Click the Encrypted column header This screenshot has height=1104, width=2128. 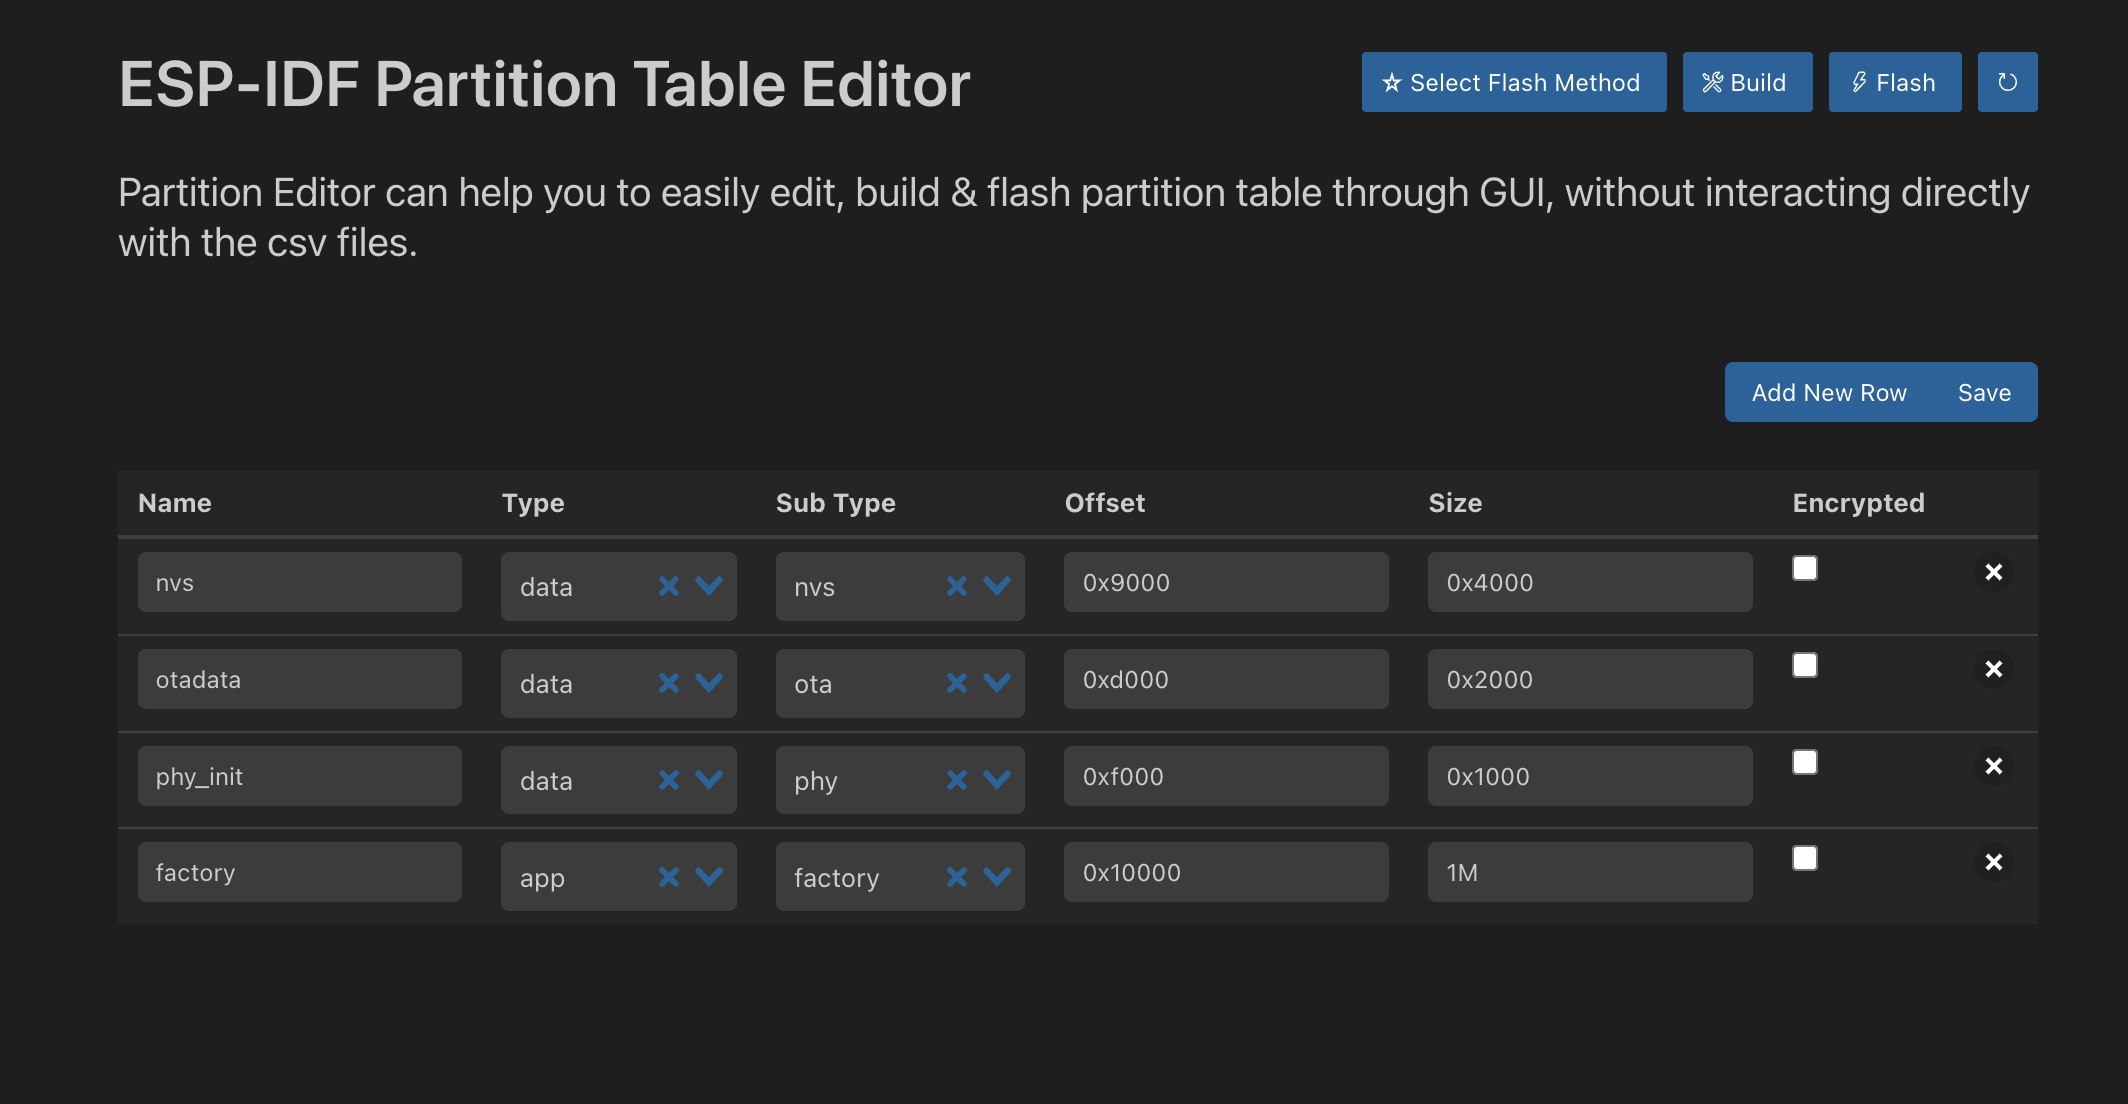pyautogui.click(x=1858, y=503)
